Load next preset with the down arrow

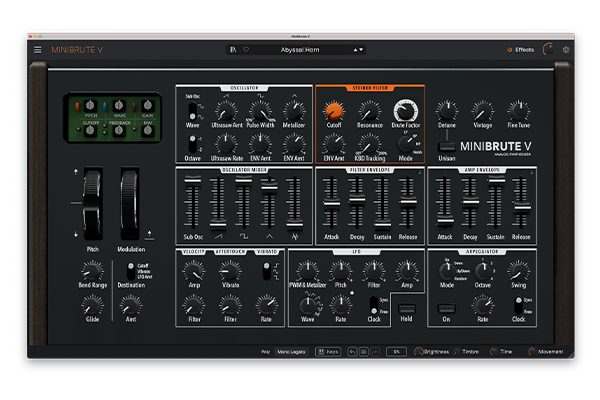[361, 50]
